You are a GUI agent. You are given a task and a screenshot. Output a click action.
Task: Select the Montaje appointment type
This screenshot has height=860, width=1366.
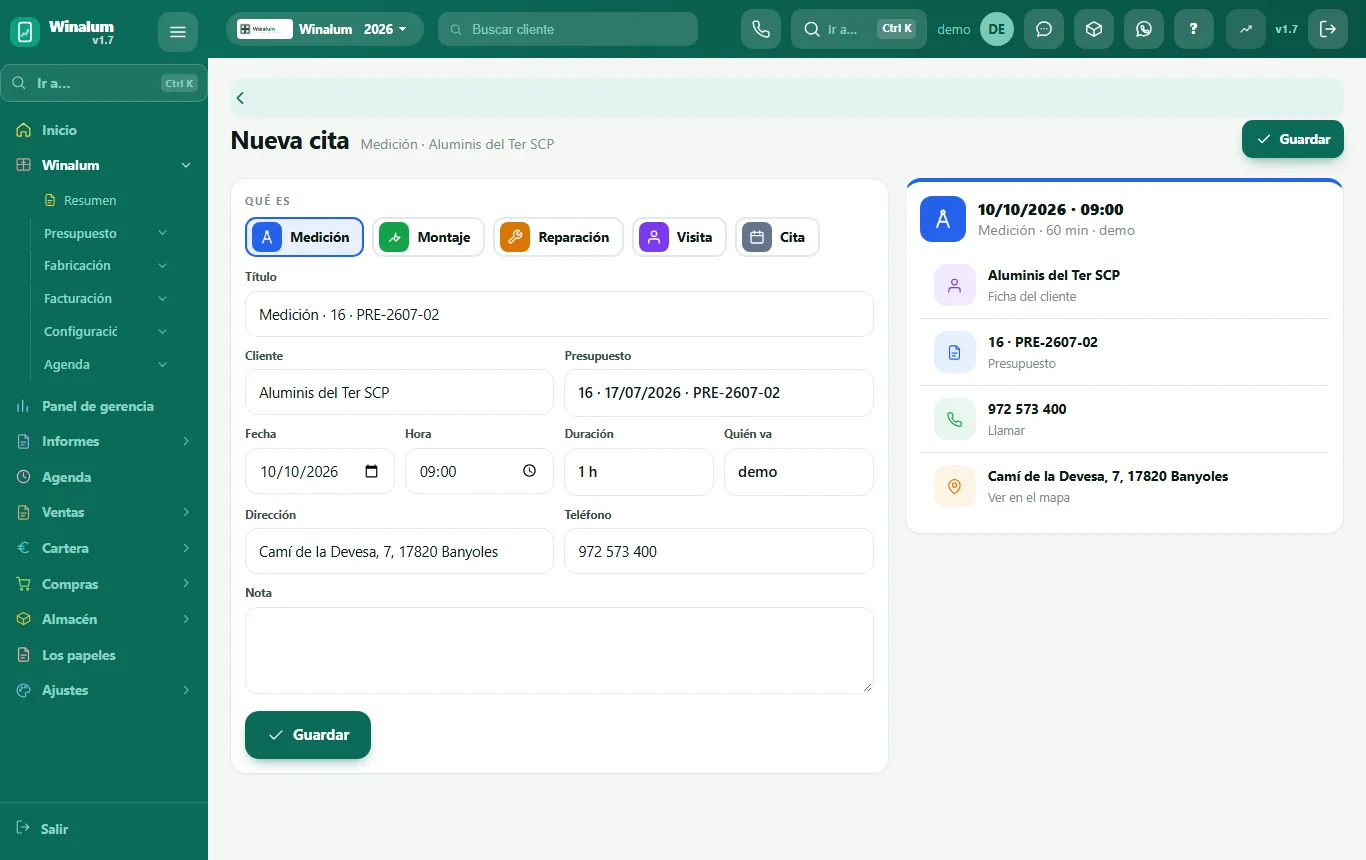tap(428, 237)
